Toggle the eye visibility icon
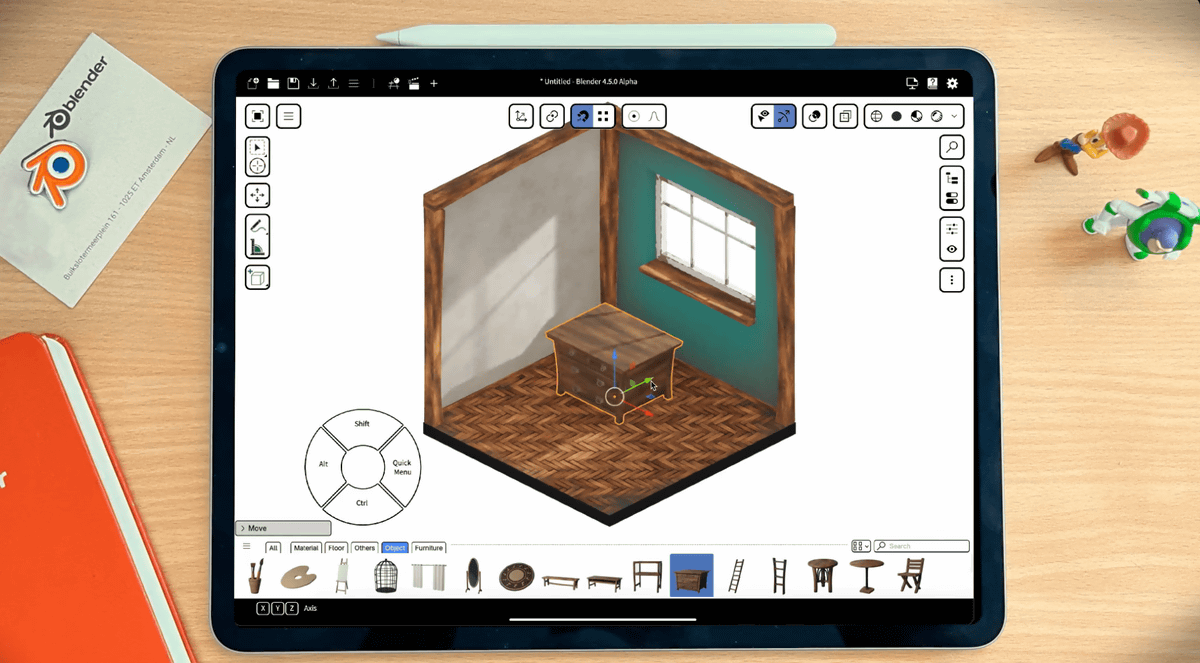 952,249
